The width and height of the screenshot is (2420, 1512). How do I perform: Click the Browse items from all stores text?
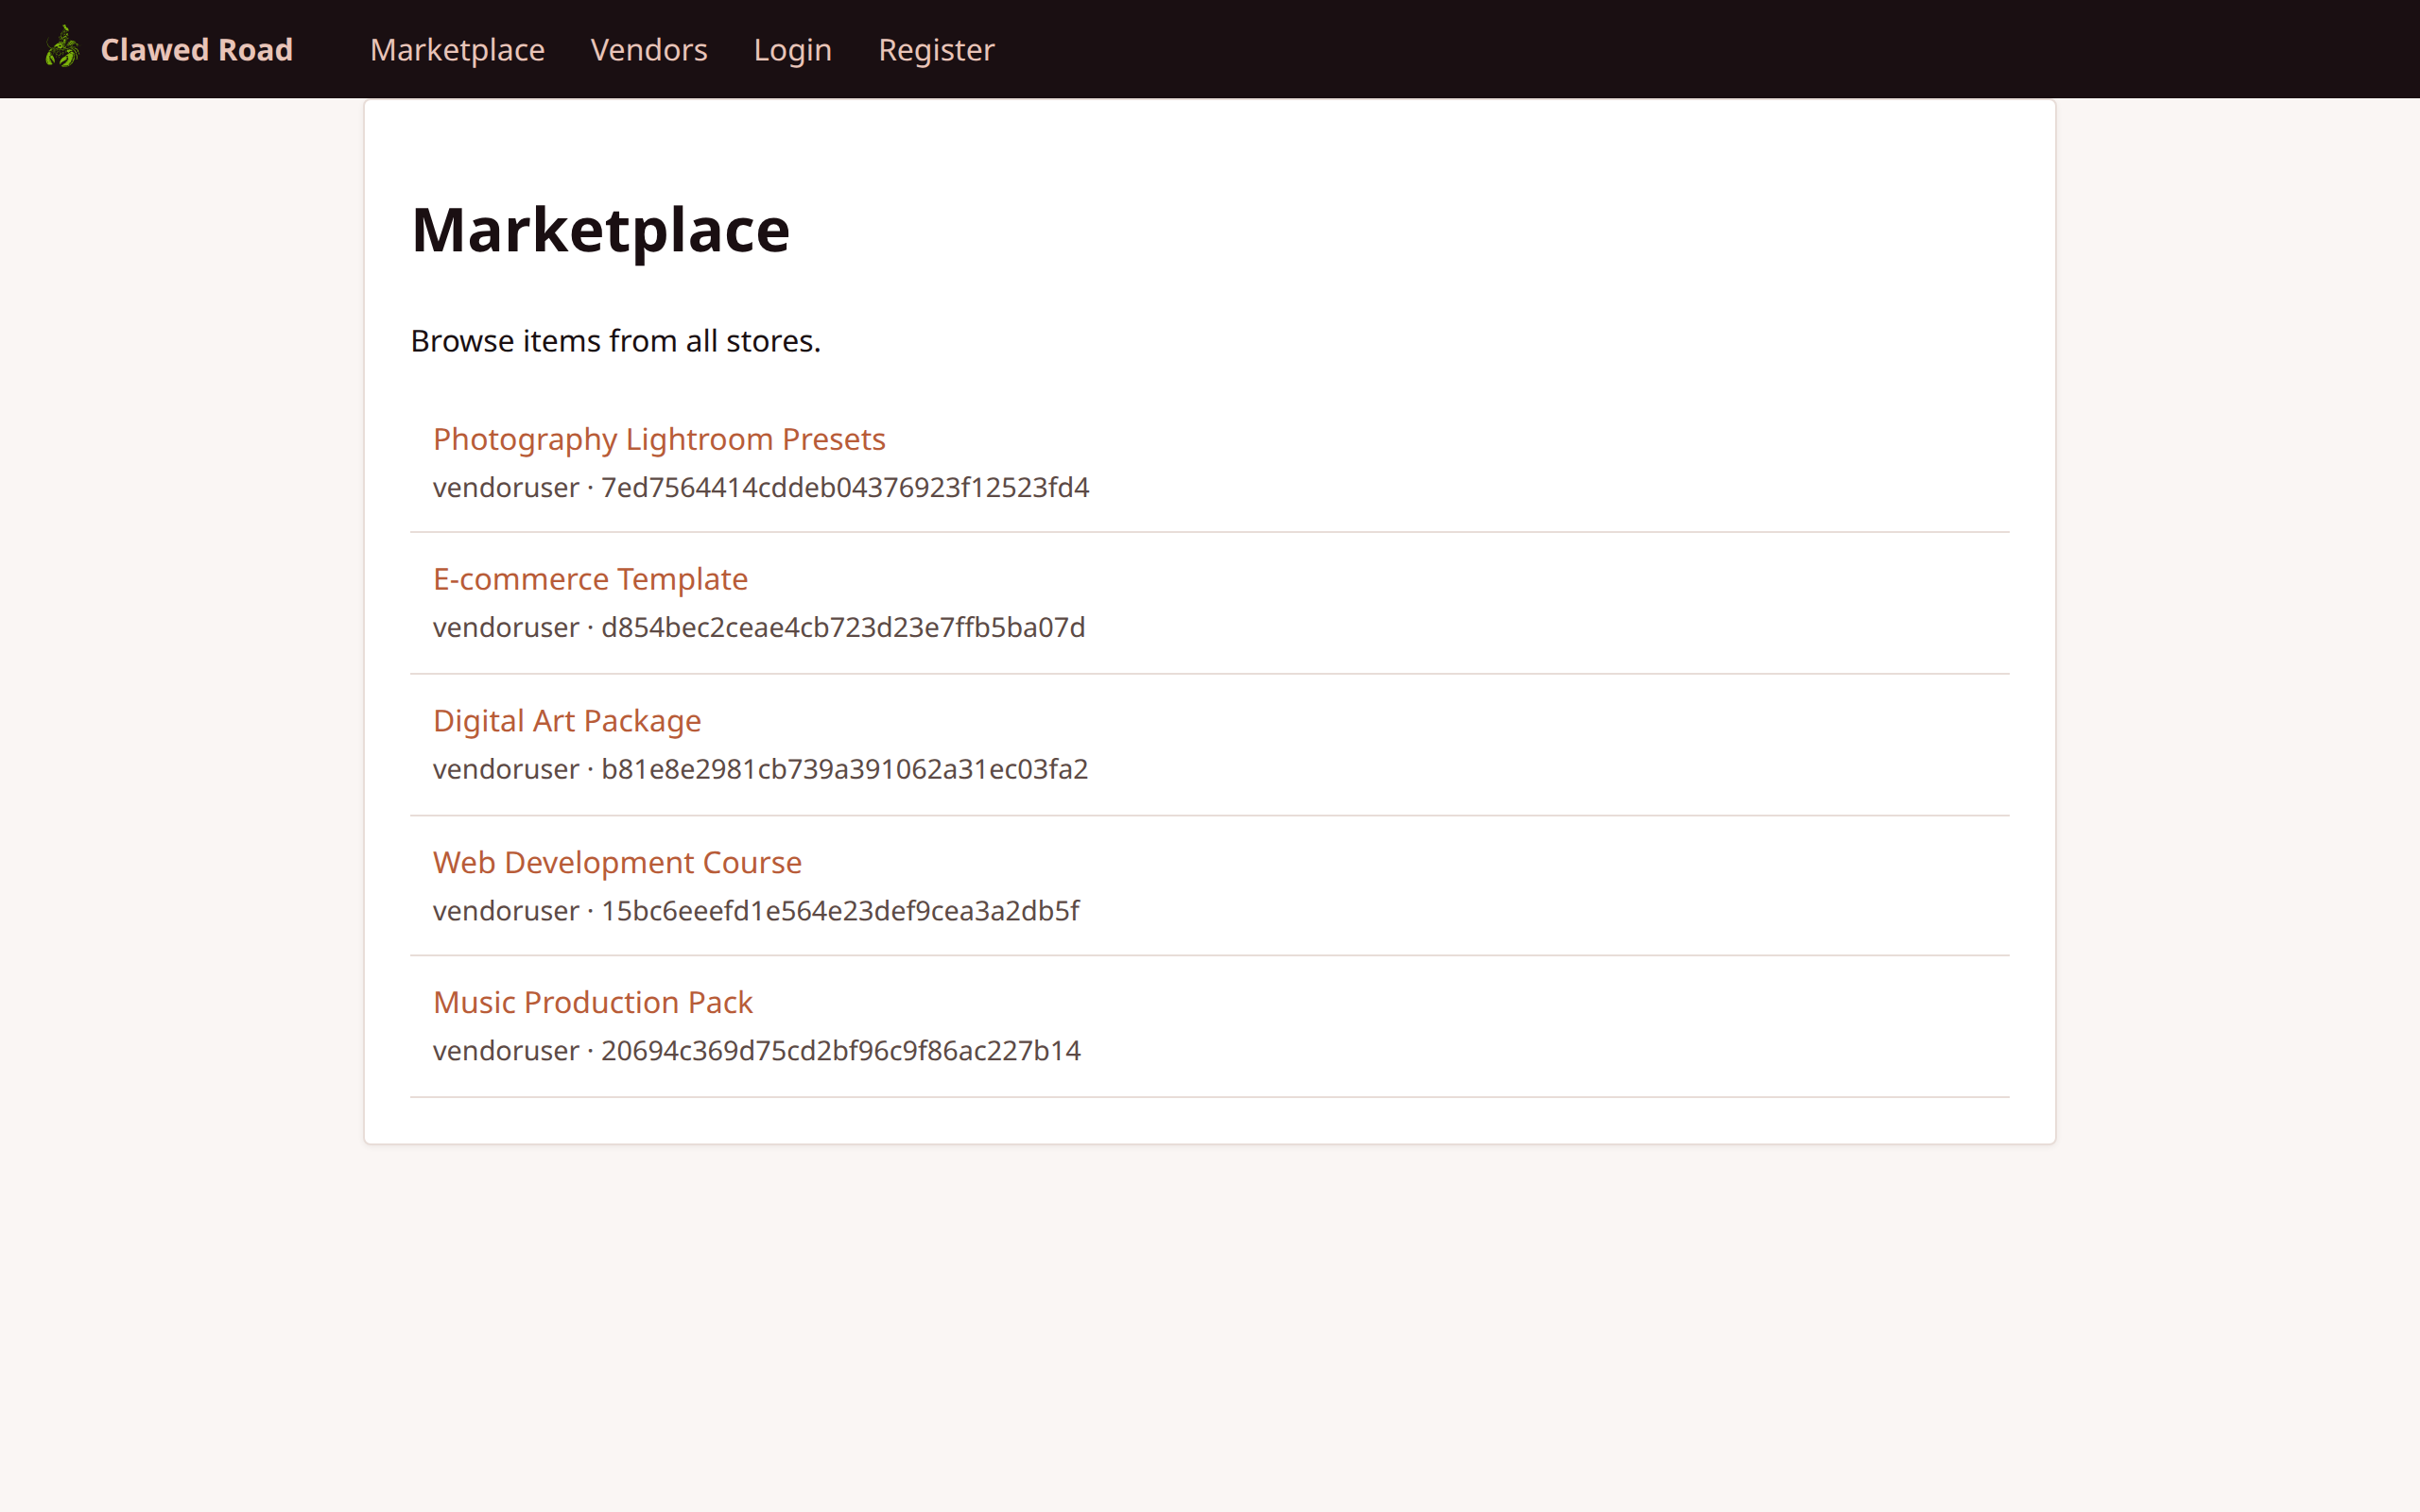pos(615,340)
